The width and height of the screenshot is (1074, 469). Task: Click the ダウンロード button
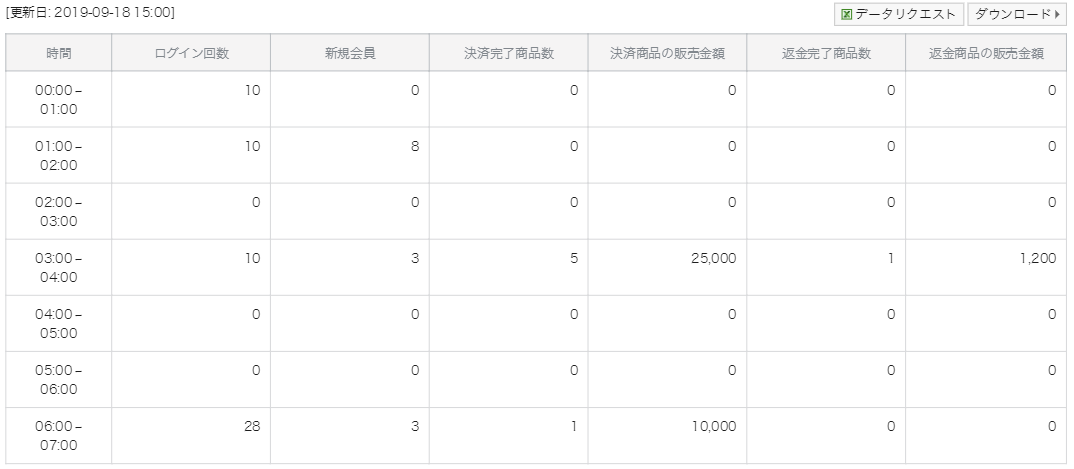tap(1017, 14)
